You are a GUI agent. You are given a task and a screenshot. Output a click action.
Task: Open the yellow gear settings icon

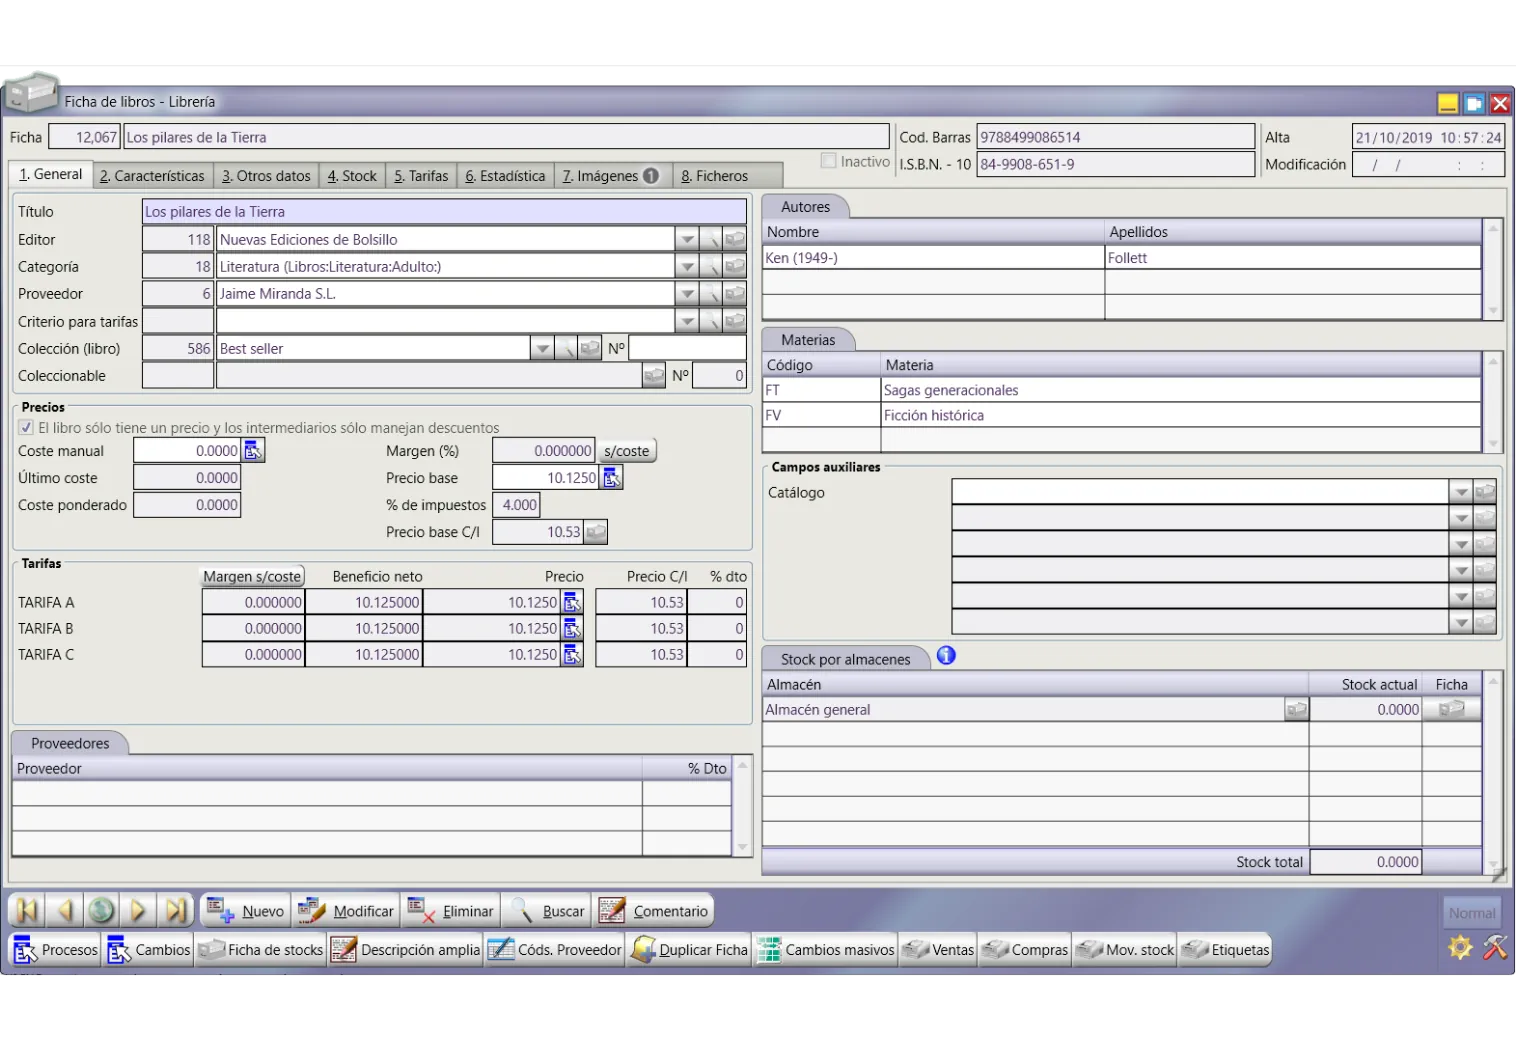point(1460,947)
